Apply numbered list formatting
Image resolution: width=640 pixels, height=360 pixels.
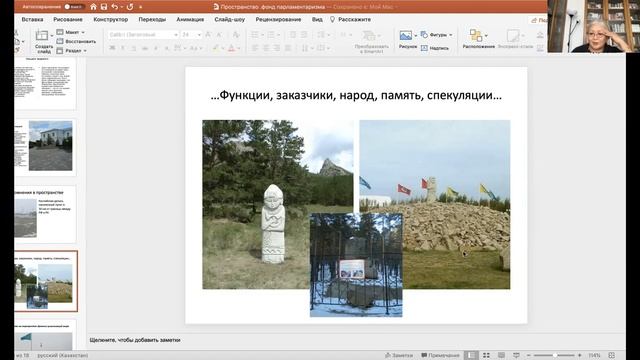click(x=271, y=35)
